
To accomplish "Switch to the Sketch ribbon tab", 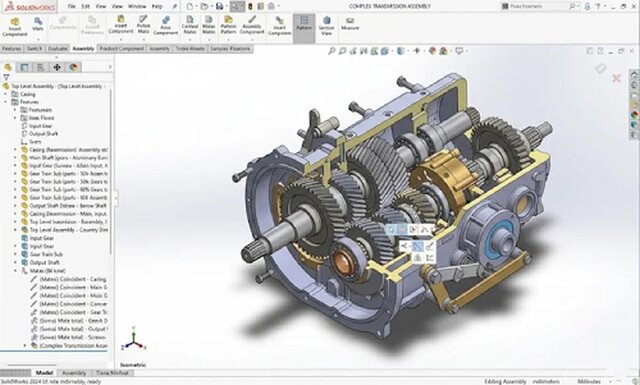I will (x=34, y=49).
